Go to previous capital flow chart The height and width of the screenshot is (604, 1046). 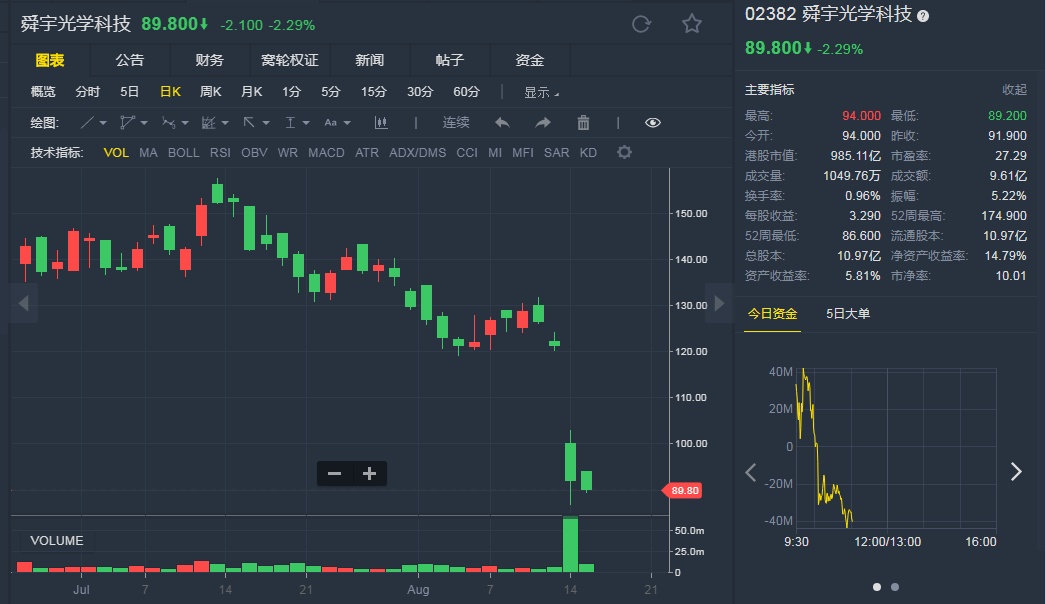pos(750,473)
